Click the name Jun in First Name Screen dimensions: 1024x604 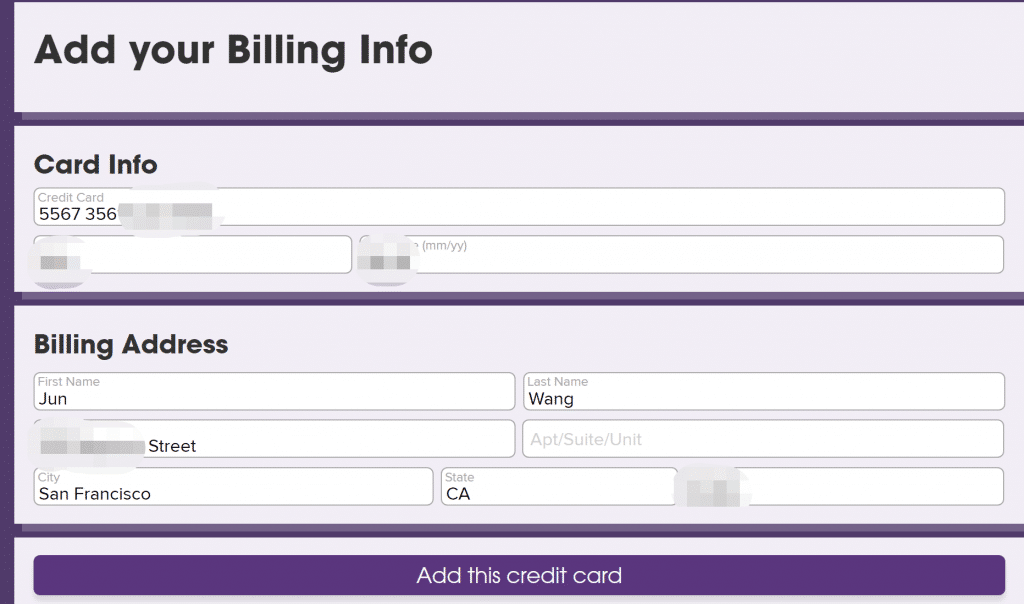point(53,399)
